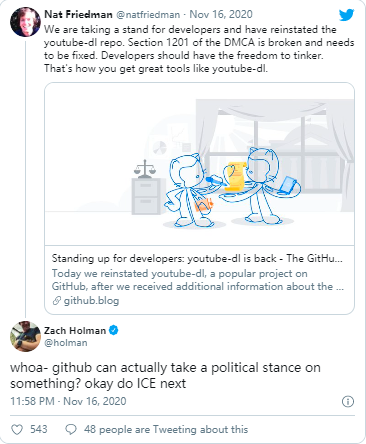Visit the @holman handle

click(x=66, y=343)
